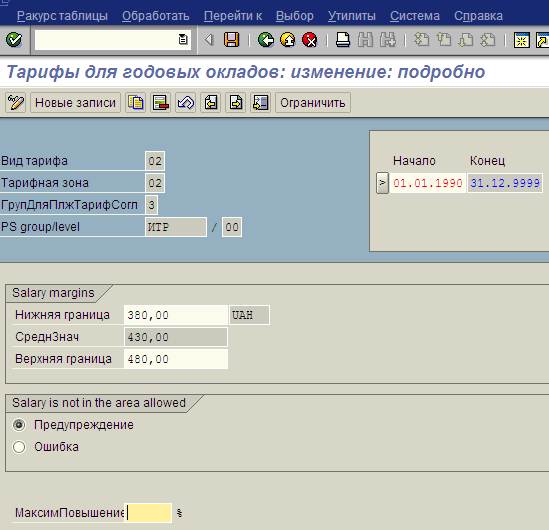Go to the first page icon
This screenshot has height=530, width=549.
coord(421,40)
